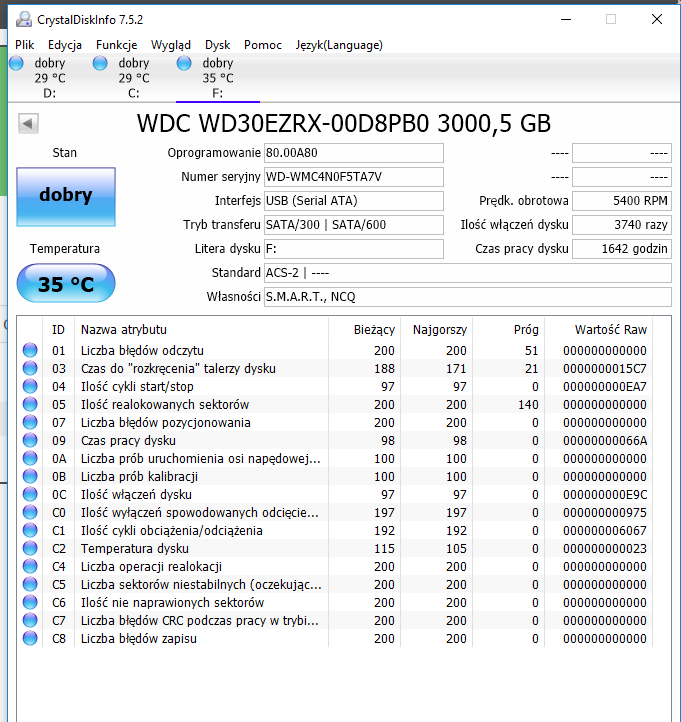Select the 'Ilość realokowanych sektorów' attribute name

click(165, 404)
